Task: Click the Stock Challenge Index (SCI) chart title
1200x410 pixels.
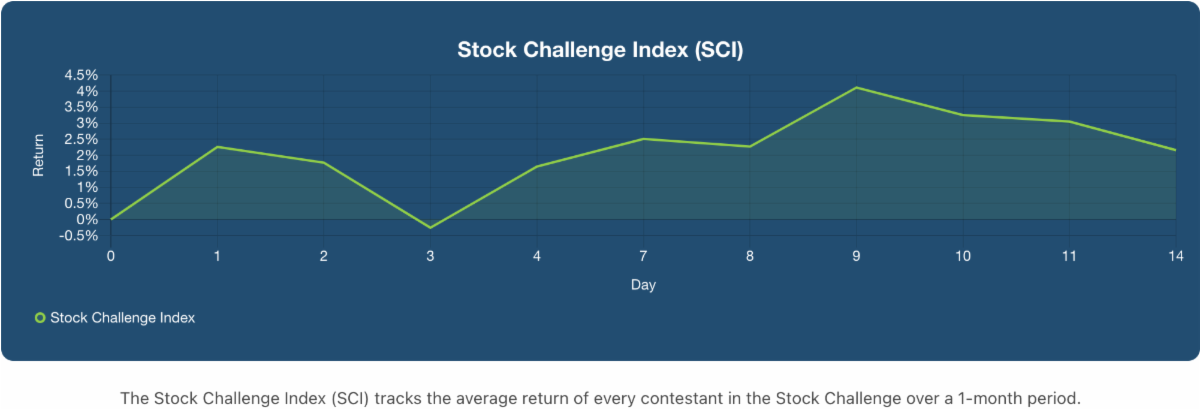Action: pyautogui.click(x=600, y=50)
